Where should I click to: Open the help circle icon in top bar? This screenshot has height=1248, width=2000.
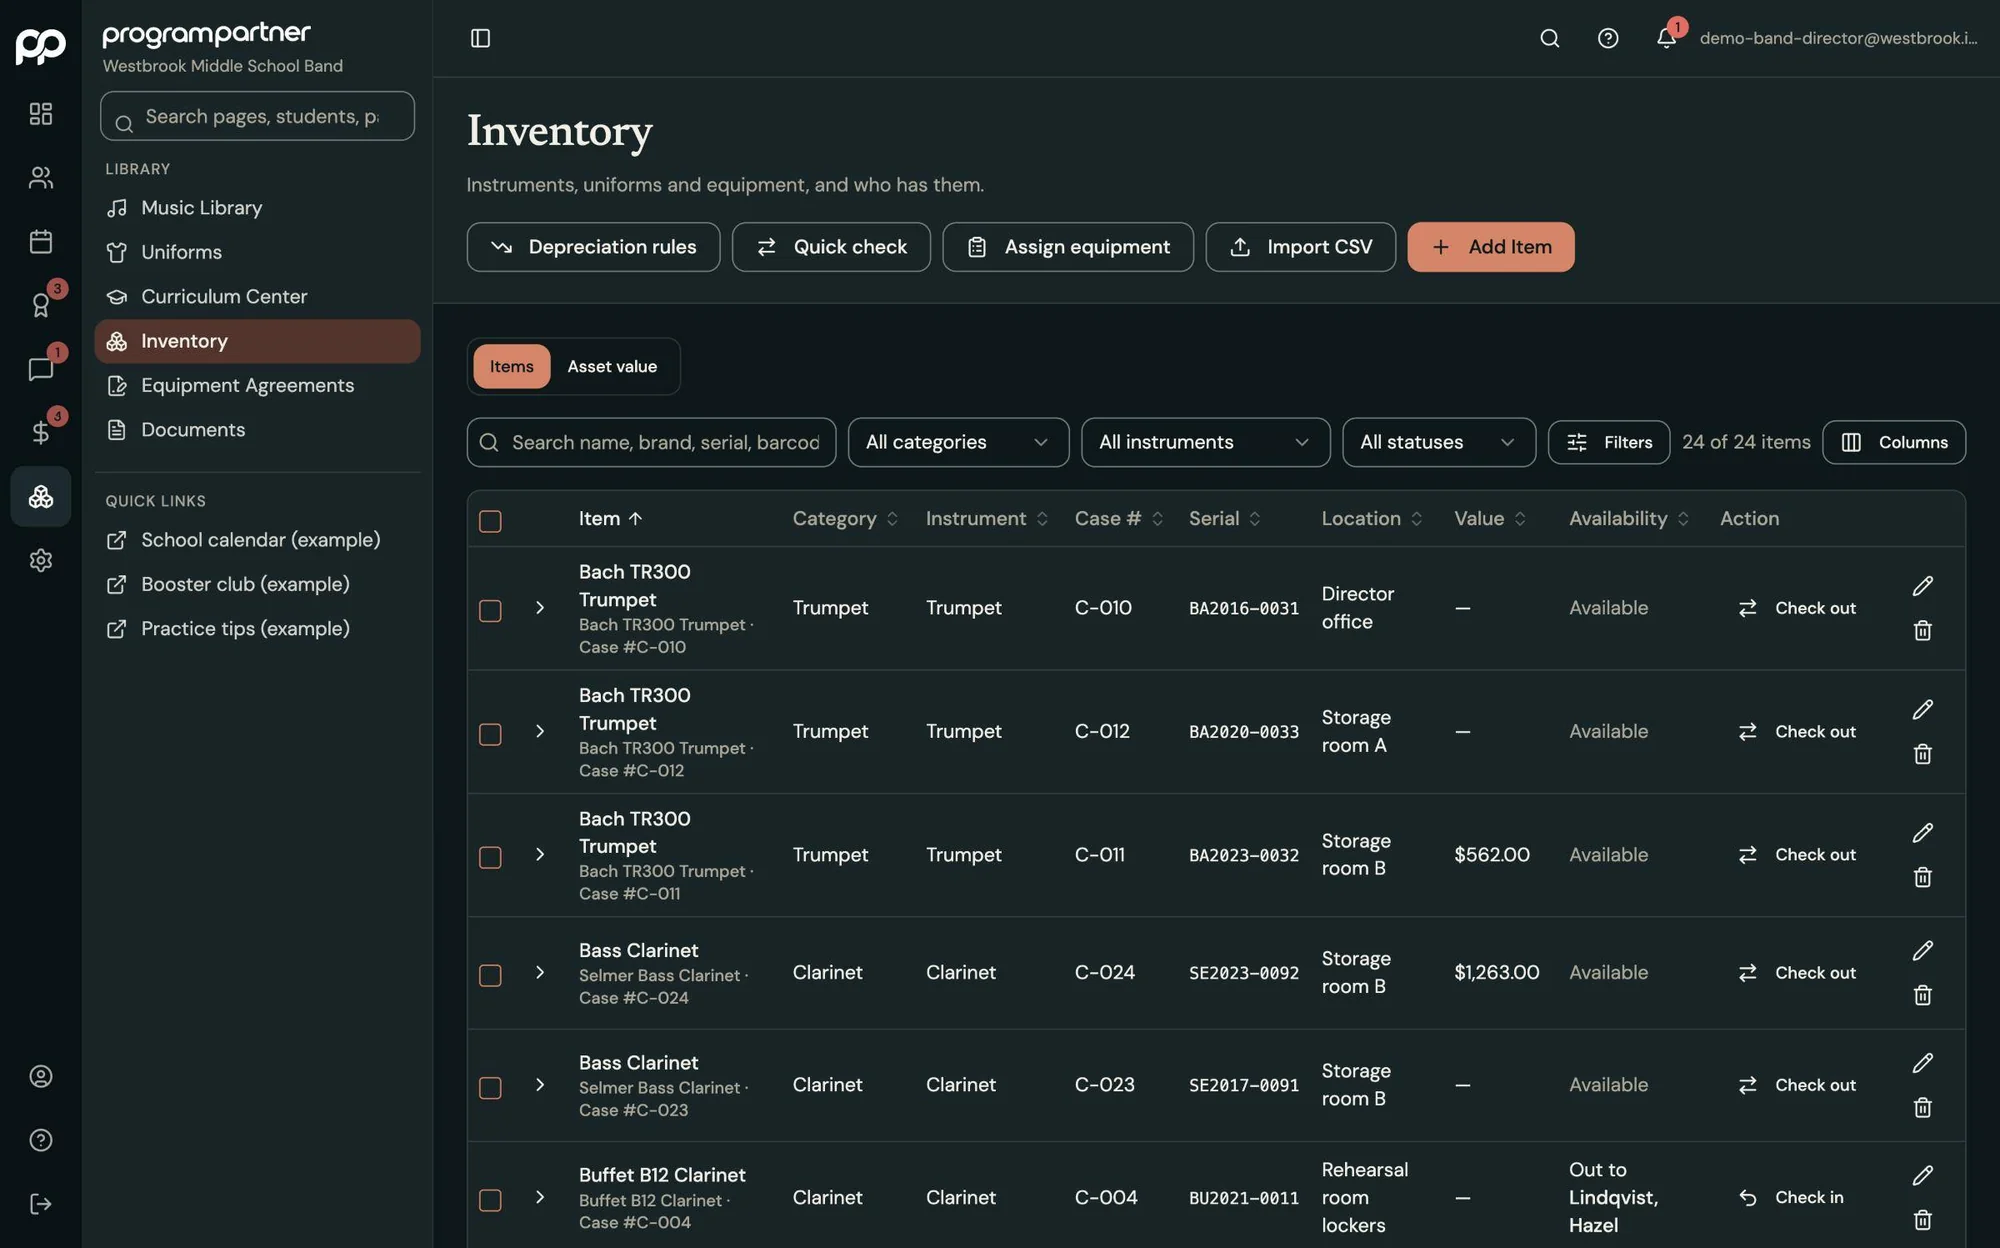click(x=1607, y=38)
